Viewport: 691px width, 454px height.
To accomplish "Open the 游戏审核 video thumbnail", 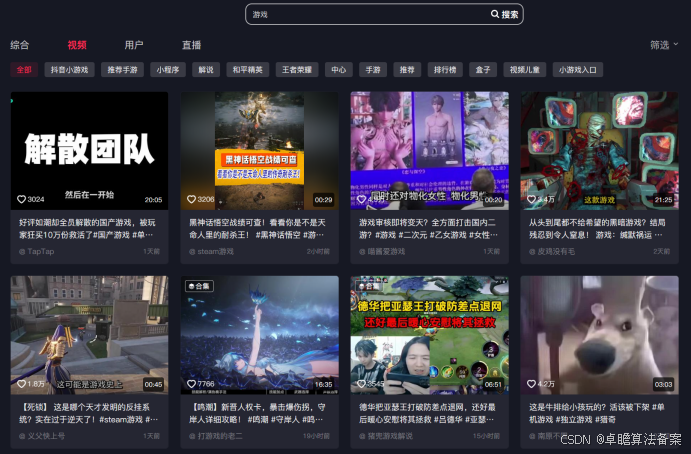I will click(430, 151).
